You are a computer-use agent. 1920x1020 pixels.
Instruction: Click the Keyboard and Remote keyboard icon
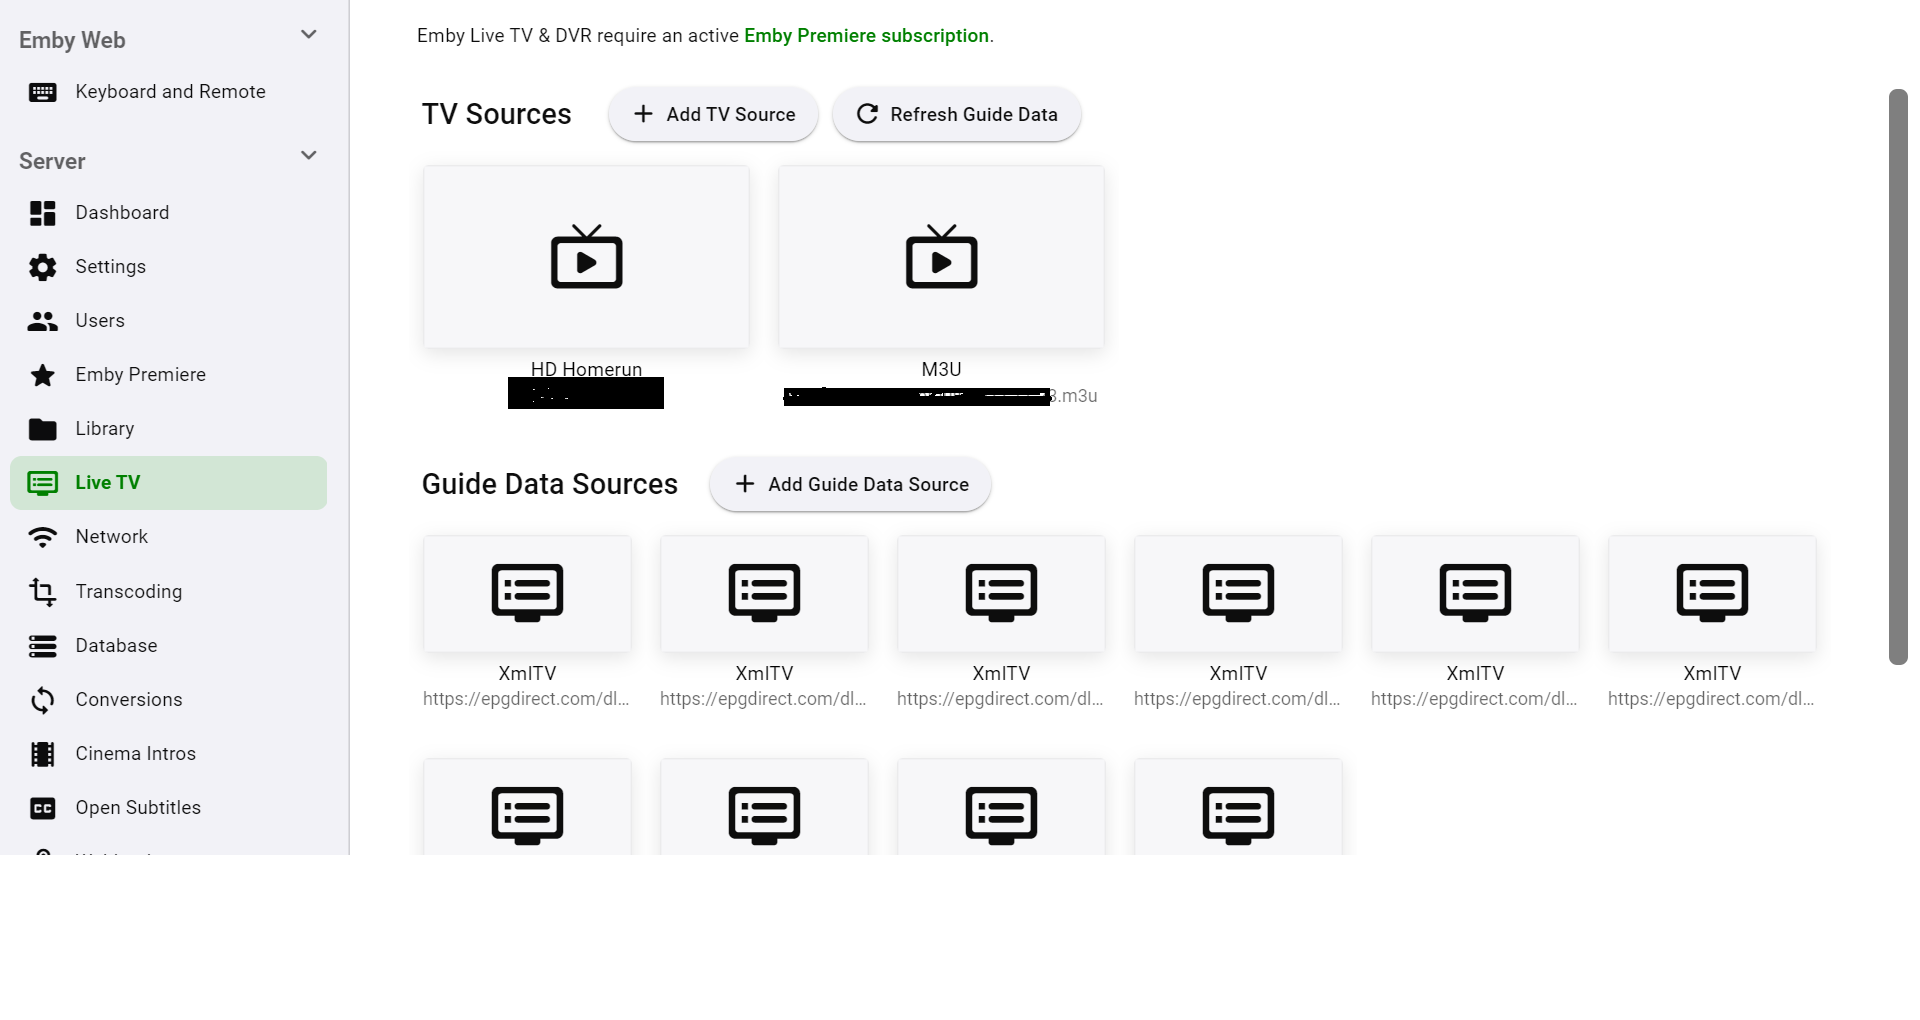tap(42, 92)
